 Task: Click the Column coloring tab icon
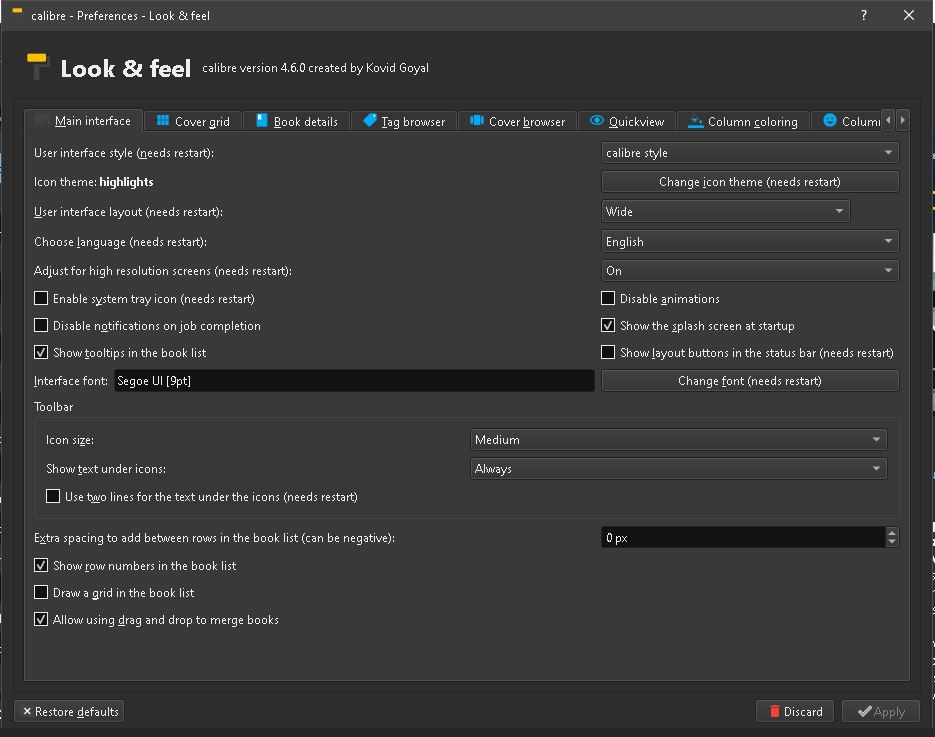(695, 122)
